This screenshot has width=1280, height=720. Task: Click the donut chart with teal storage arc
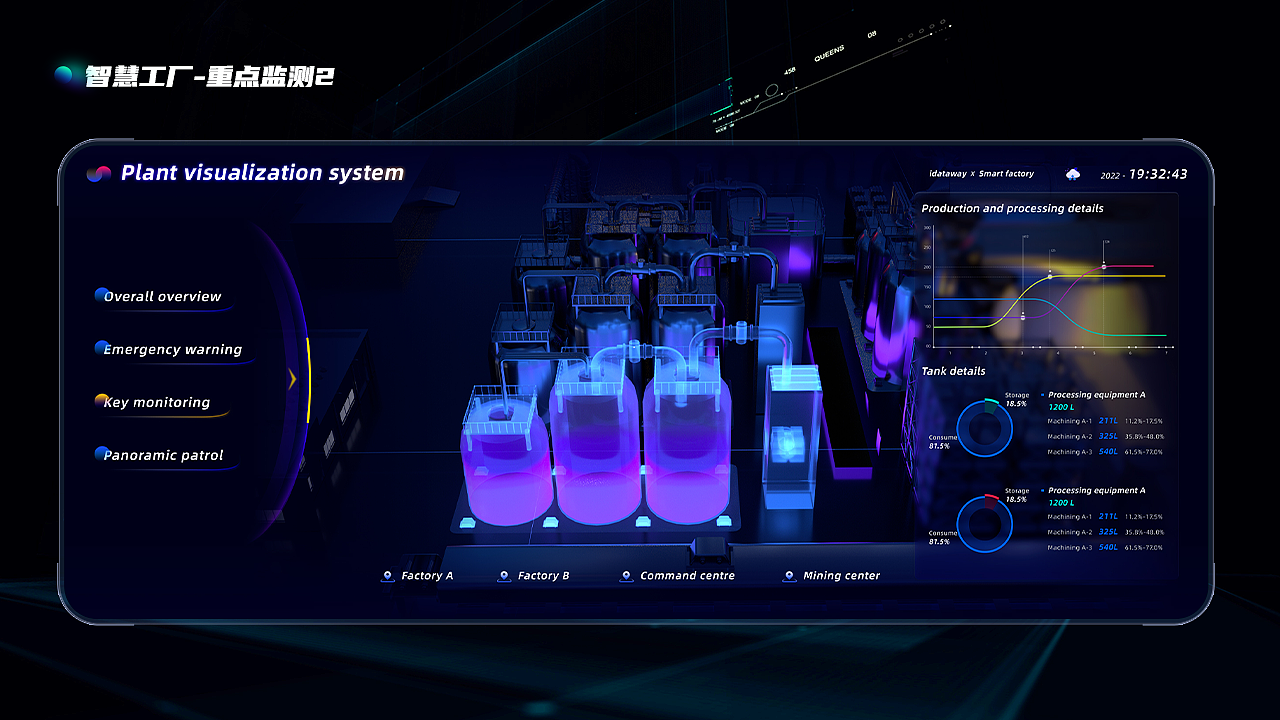point(984,428)
